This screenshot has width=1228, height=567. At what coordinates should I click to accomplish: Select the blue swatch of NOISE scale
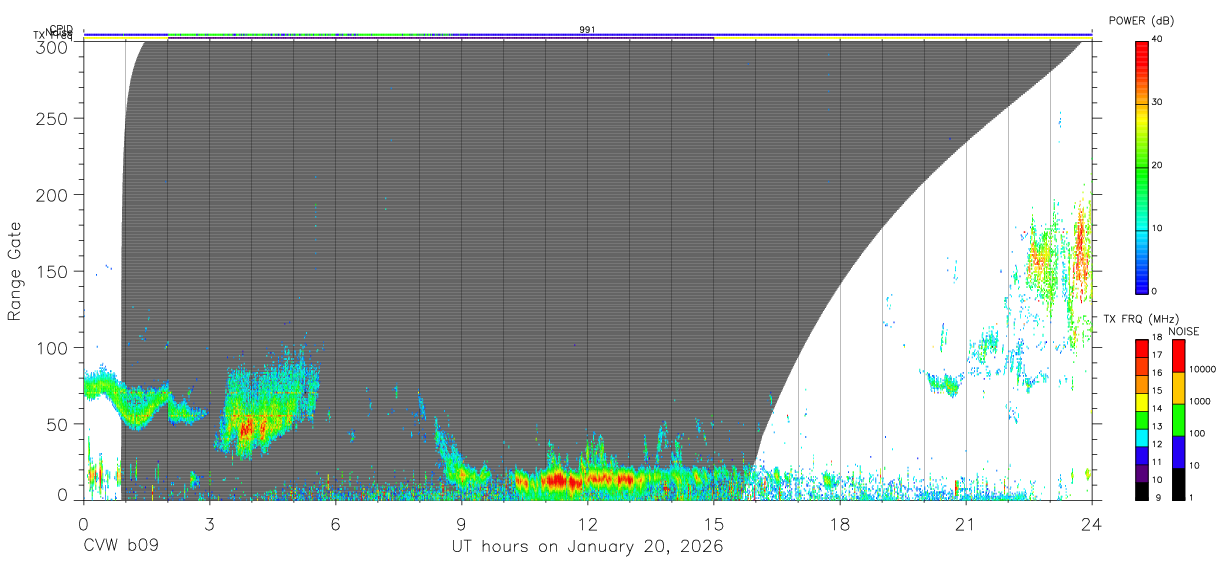(1179, 452)
